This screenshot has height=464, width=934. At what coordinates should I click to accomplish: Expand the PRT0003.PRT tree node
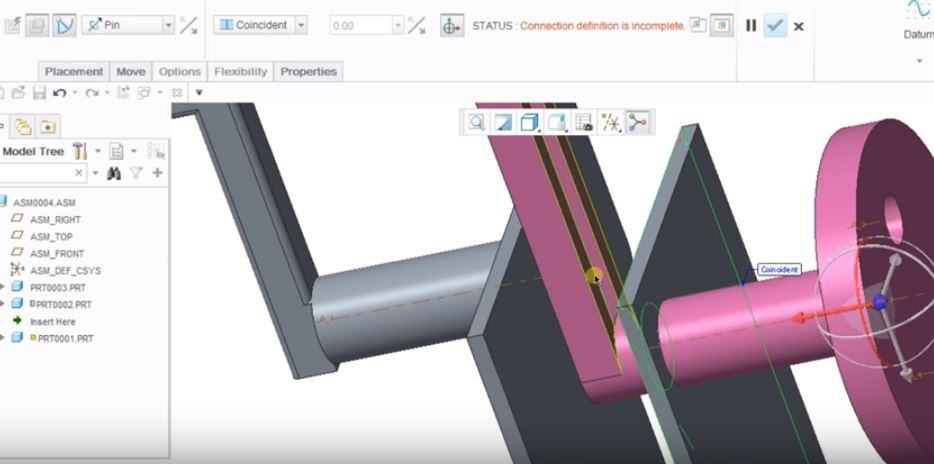coord(3,287)
